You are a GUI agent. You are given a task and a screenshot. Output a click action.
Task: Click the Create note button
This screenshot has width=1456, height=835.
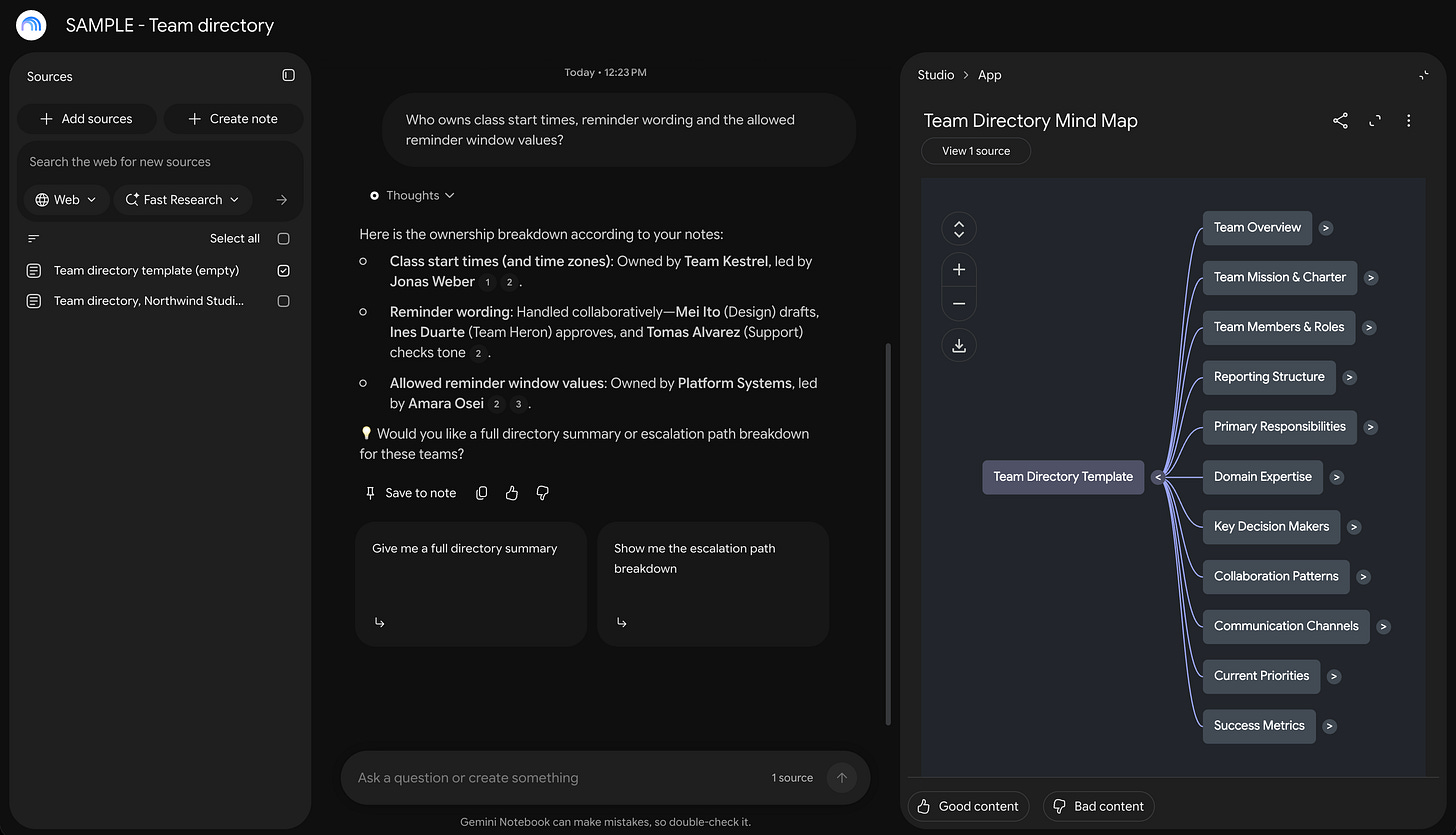tap(233, 119)
